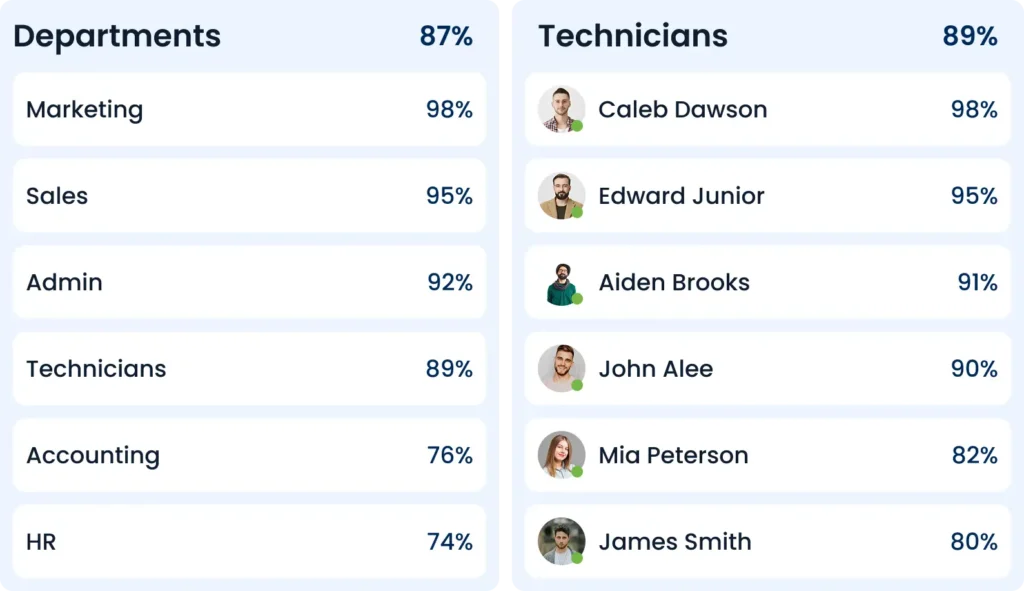Select Technicians in the Departments list
Image resolution: width=1024 pixels, height=591 pixels.
(x=249, y=368)
